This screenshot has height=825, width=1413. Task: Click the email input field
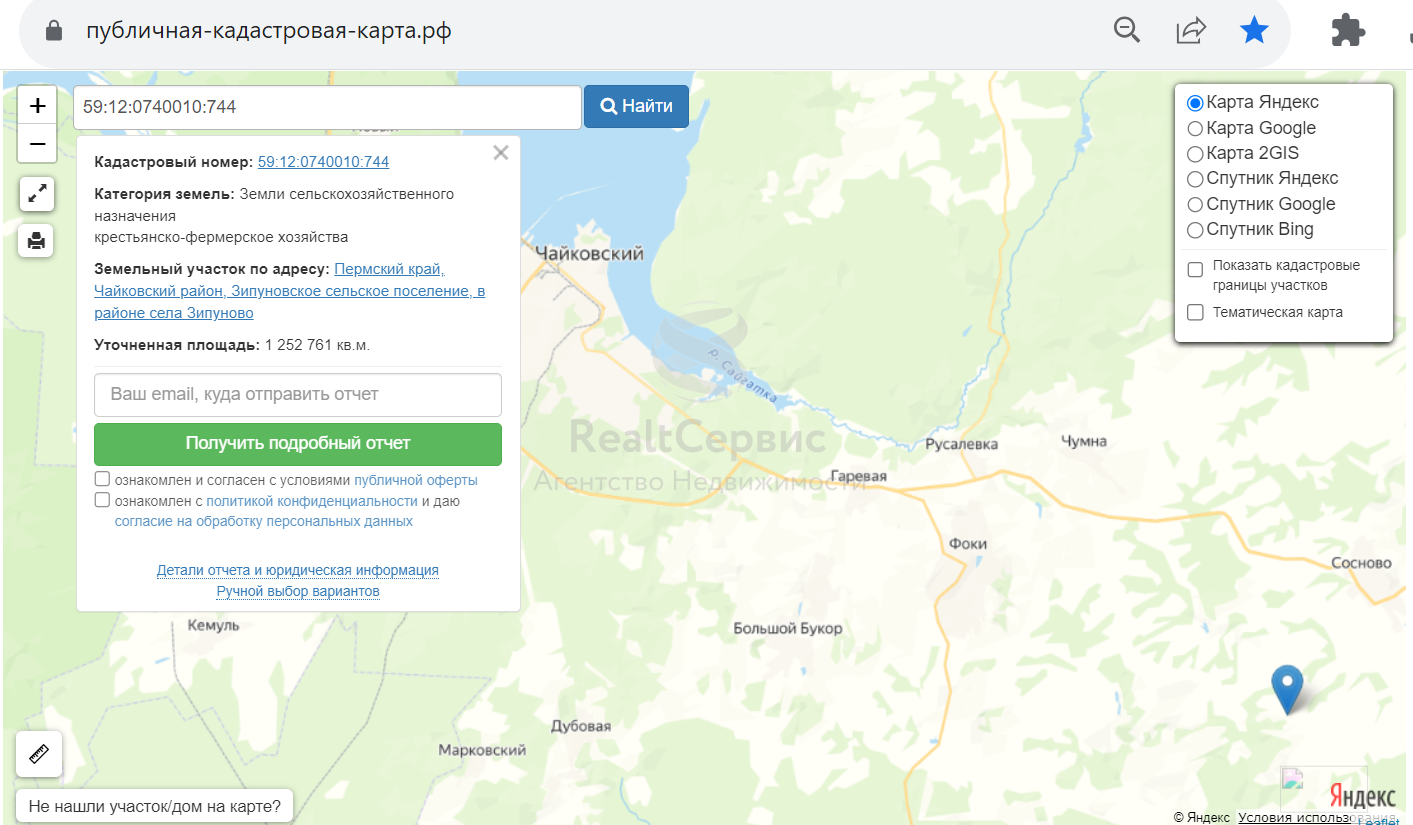(298, 395)
